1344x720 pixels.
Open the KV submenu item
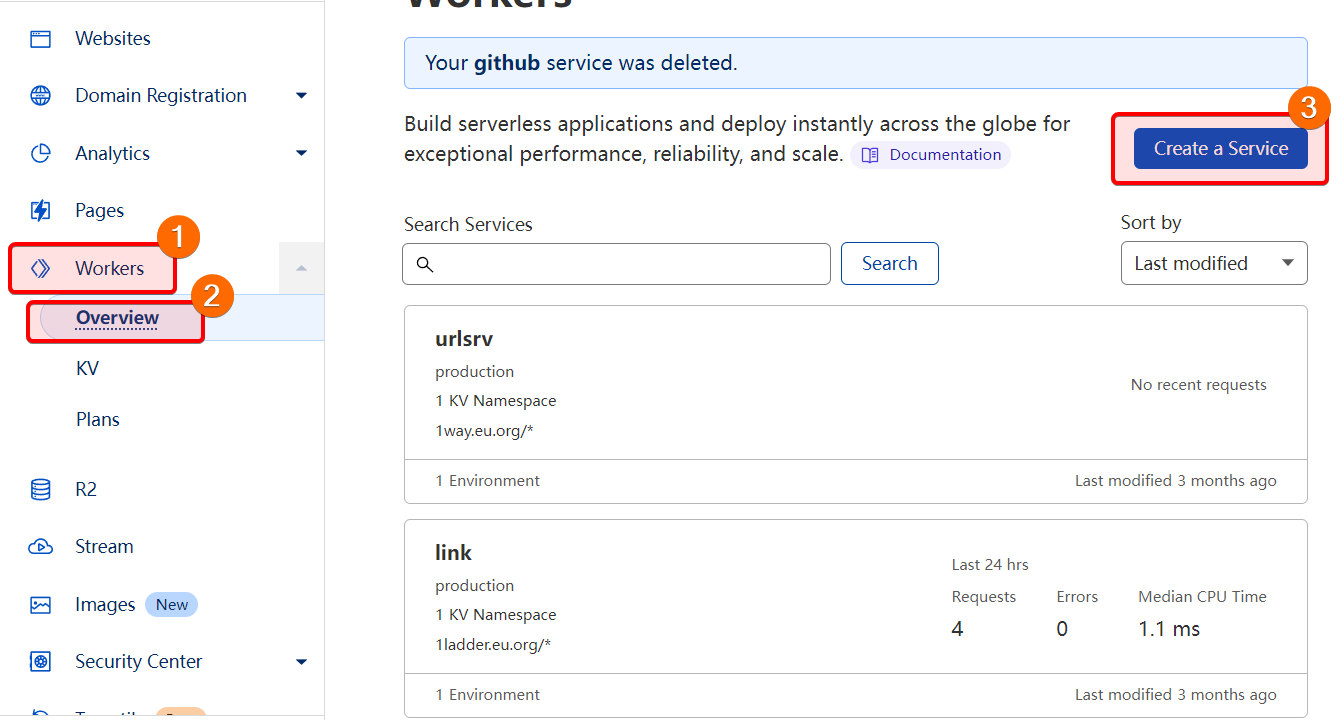coord(87,369)
